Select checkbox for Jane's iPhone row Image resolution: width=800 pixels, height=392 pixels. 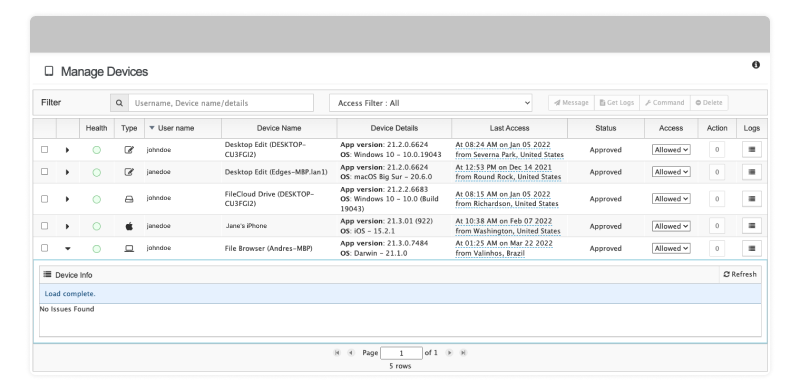(x=44, y=226)
